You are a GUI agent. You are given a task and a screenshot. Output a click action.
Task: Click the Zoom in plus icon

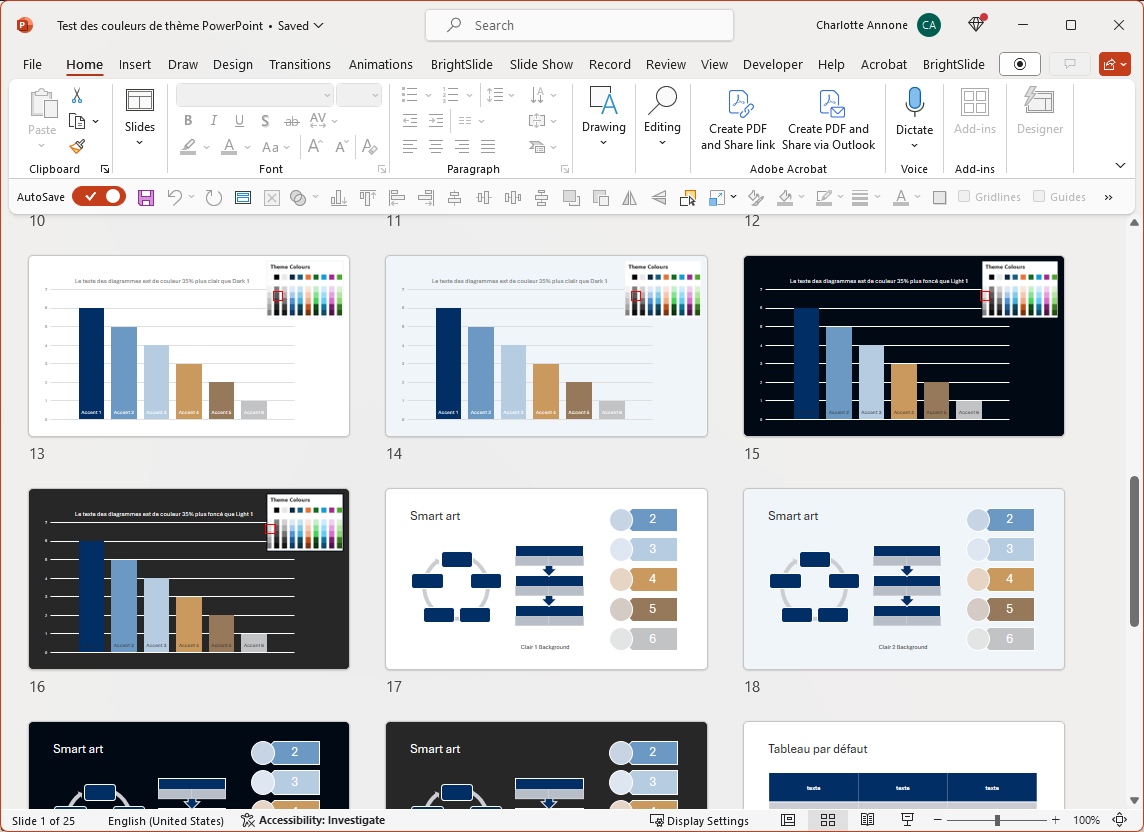coord(1055,820)
